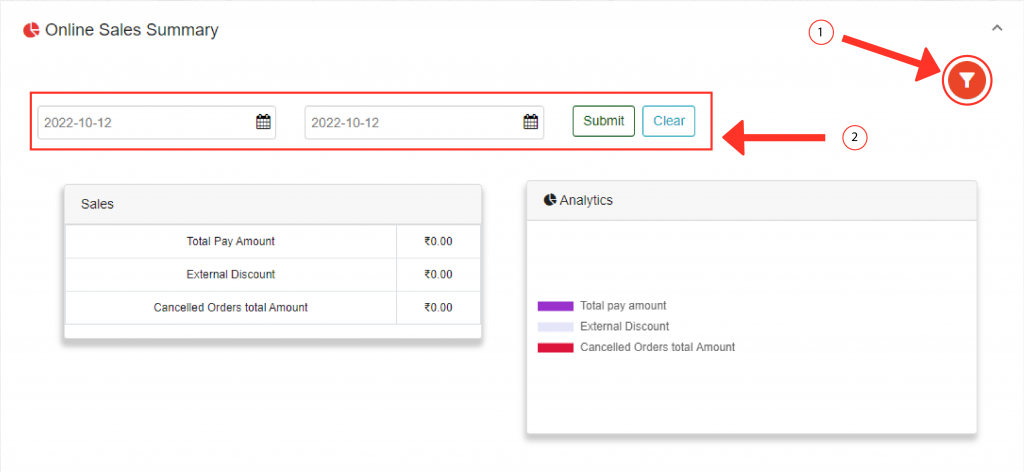Toggle the red Cancelled Orders legend swatch
Image resolution: width=1024 pixels, height=472 pixels.
(555, 348)
